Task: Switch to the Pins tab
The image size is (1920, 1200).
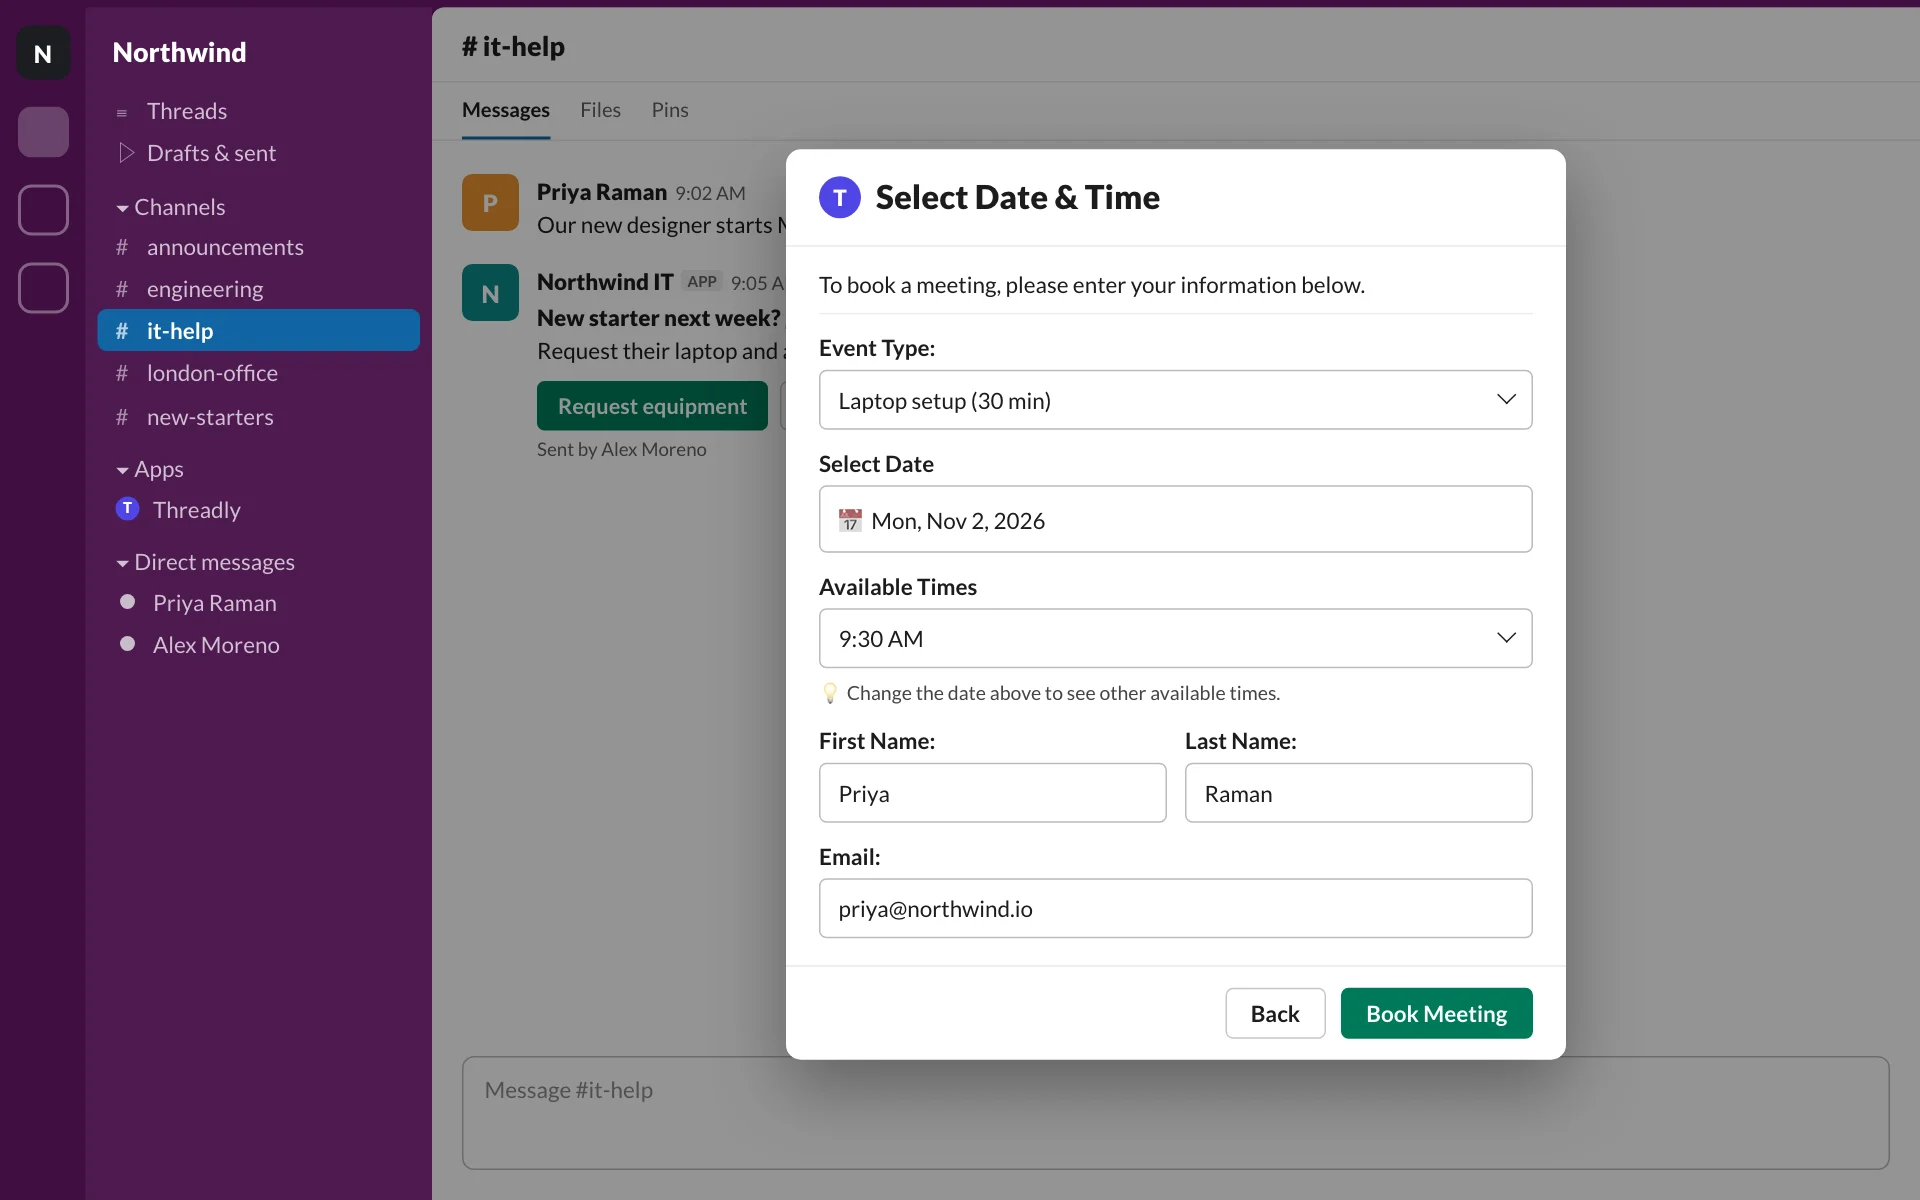Action: click(x=670, y=110)
